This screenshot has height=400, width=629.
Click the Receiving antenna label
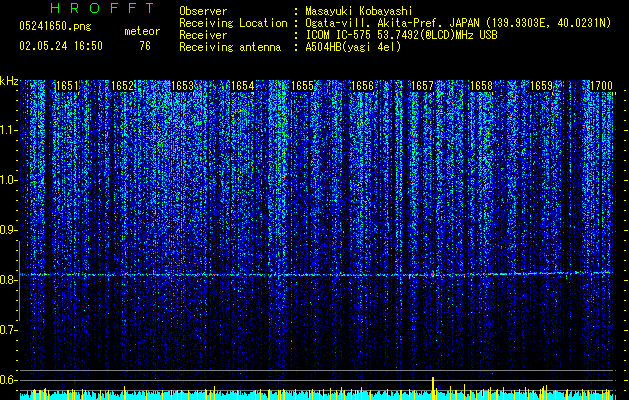point(230,47)
